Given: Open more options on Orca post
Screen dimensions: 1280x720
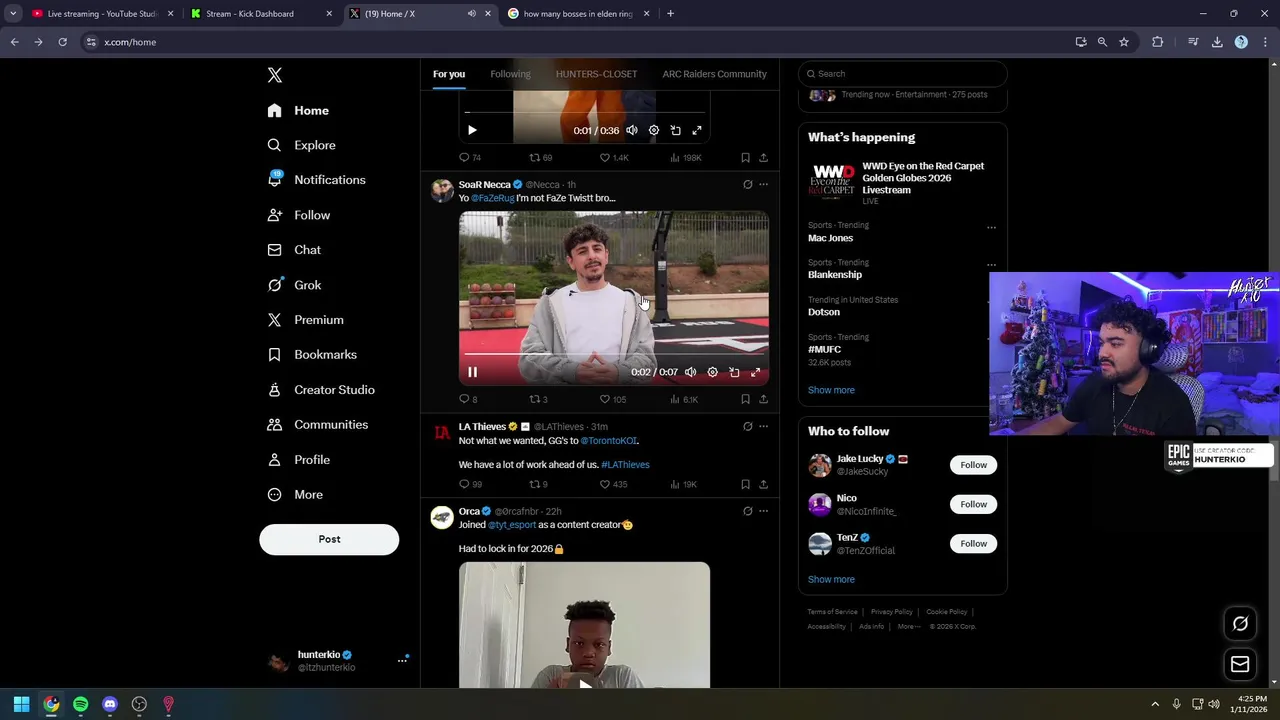Looking at the screenshot, I should (x=763, y=511).
